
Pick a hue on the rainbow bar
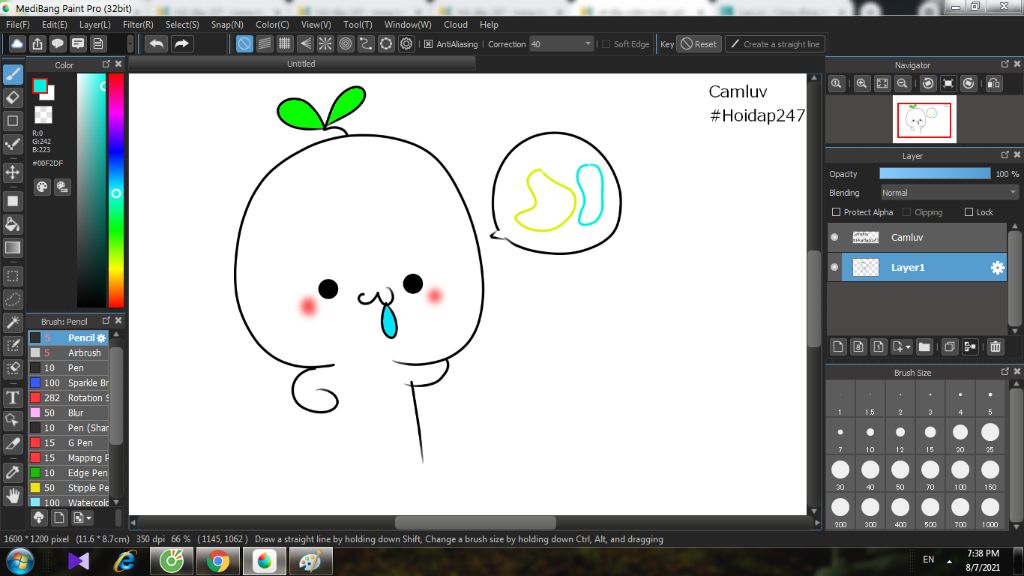116,191
